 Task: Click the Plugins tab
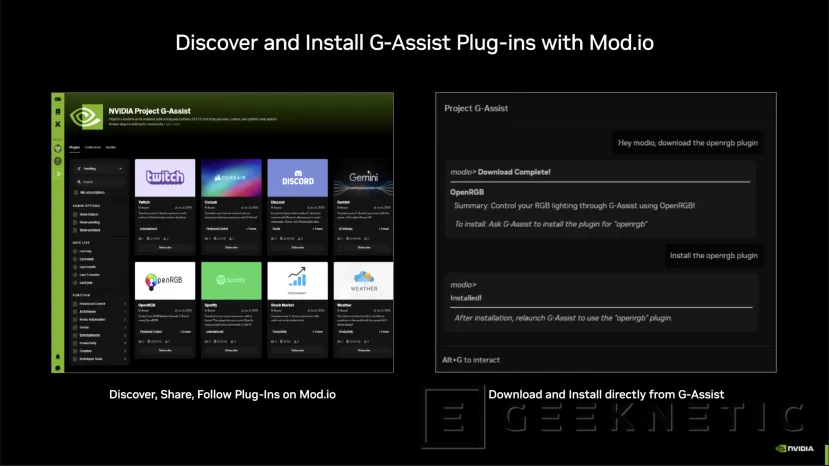pyautogui.click(x=75, y=147)
